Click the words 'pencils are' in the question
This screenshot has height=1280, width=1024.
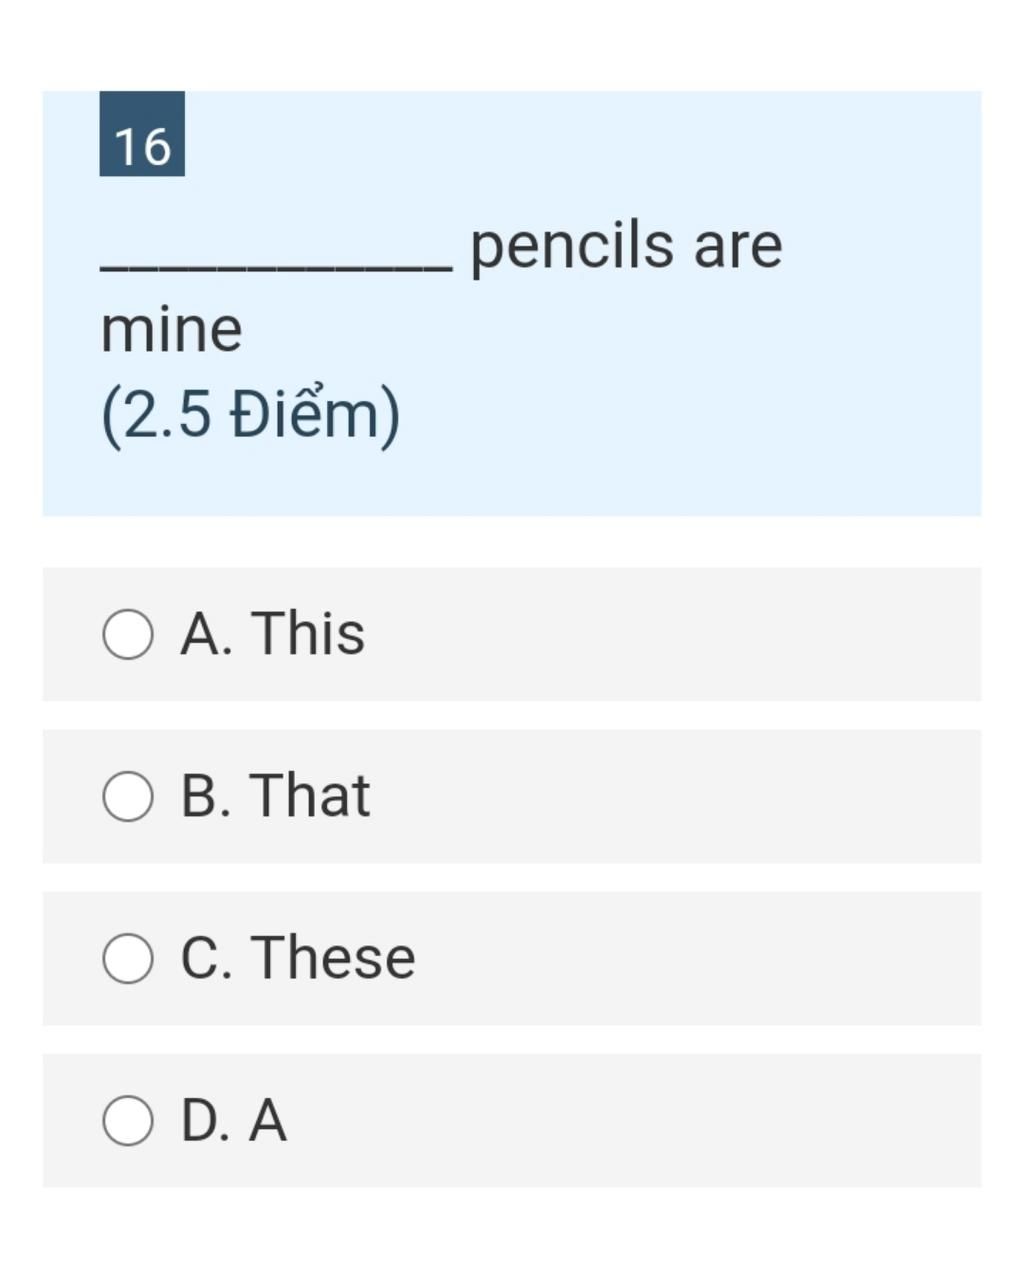(x=627, y=248)
